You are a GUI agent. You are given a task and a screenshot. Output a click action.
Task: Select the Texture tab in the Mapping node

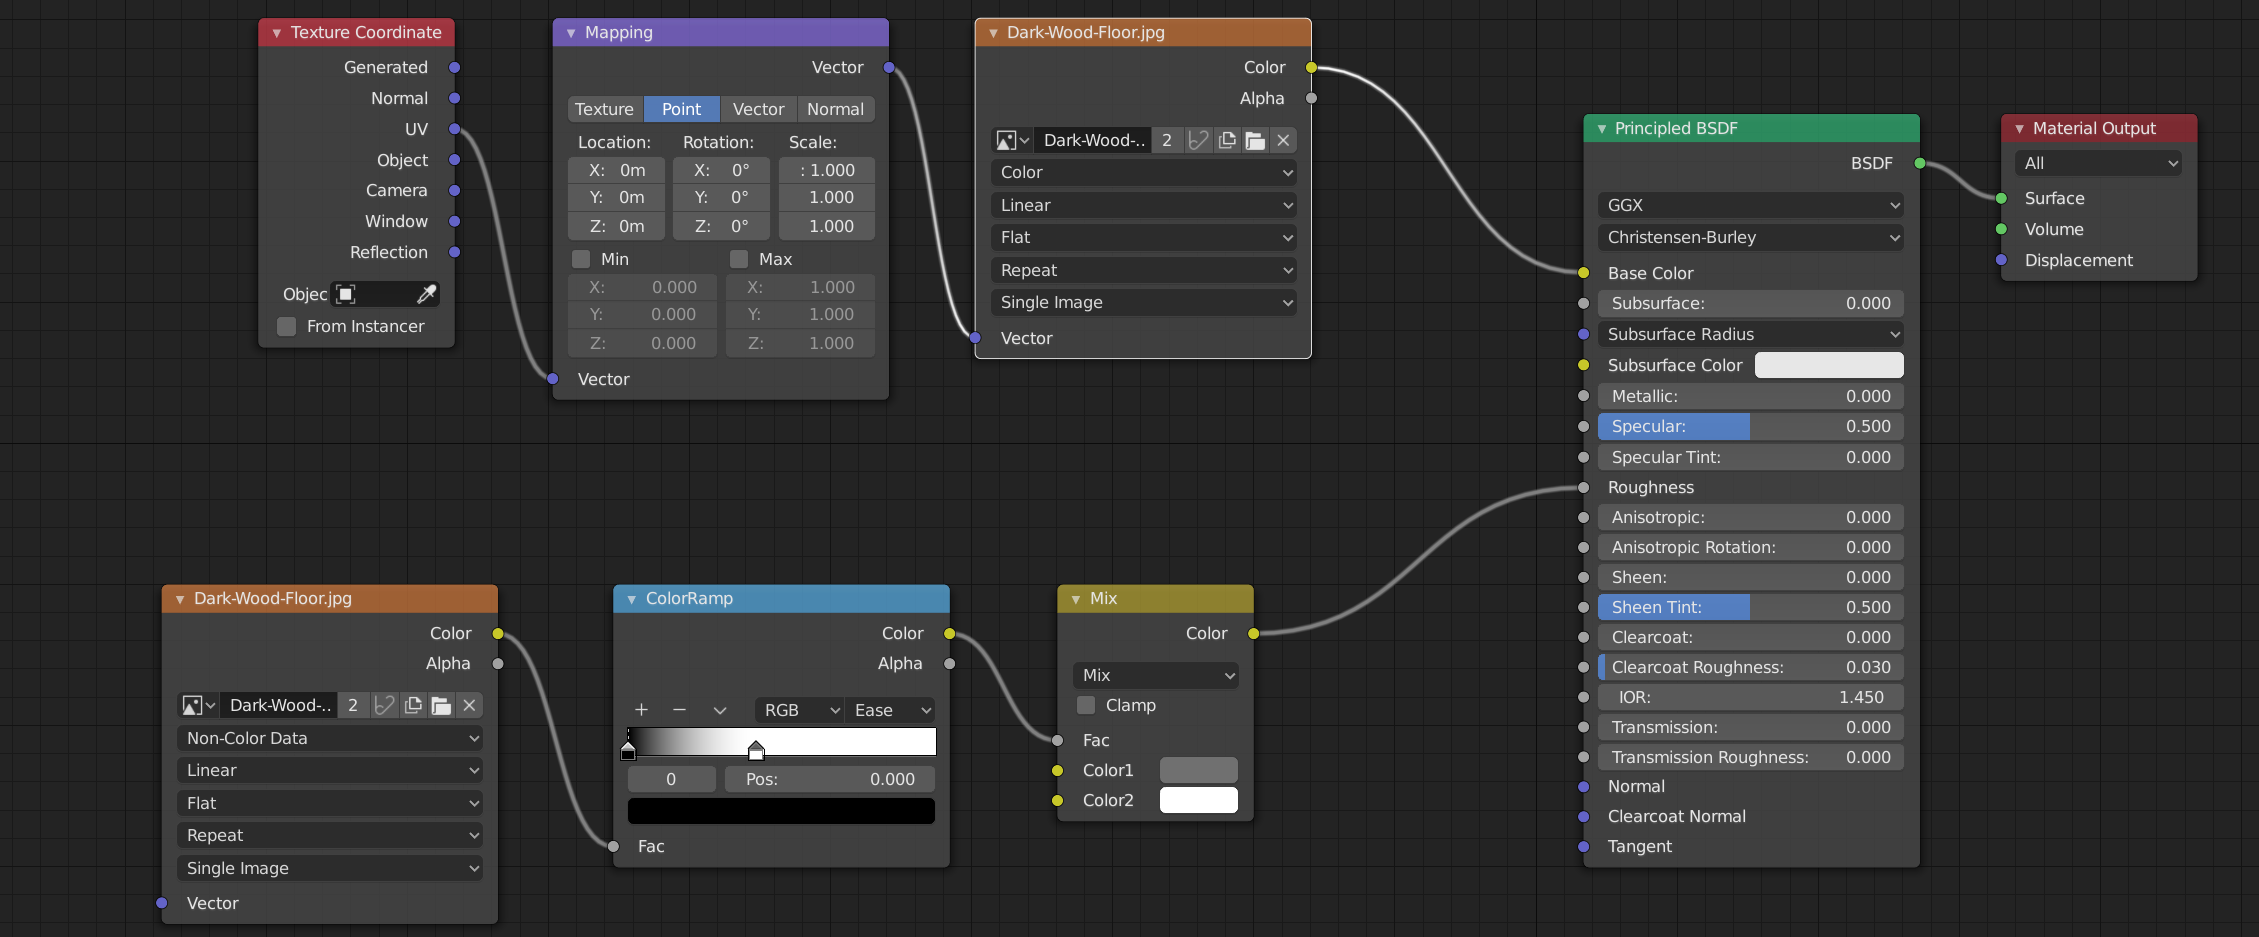[x=604, y=109]
